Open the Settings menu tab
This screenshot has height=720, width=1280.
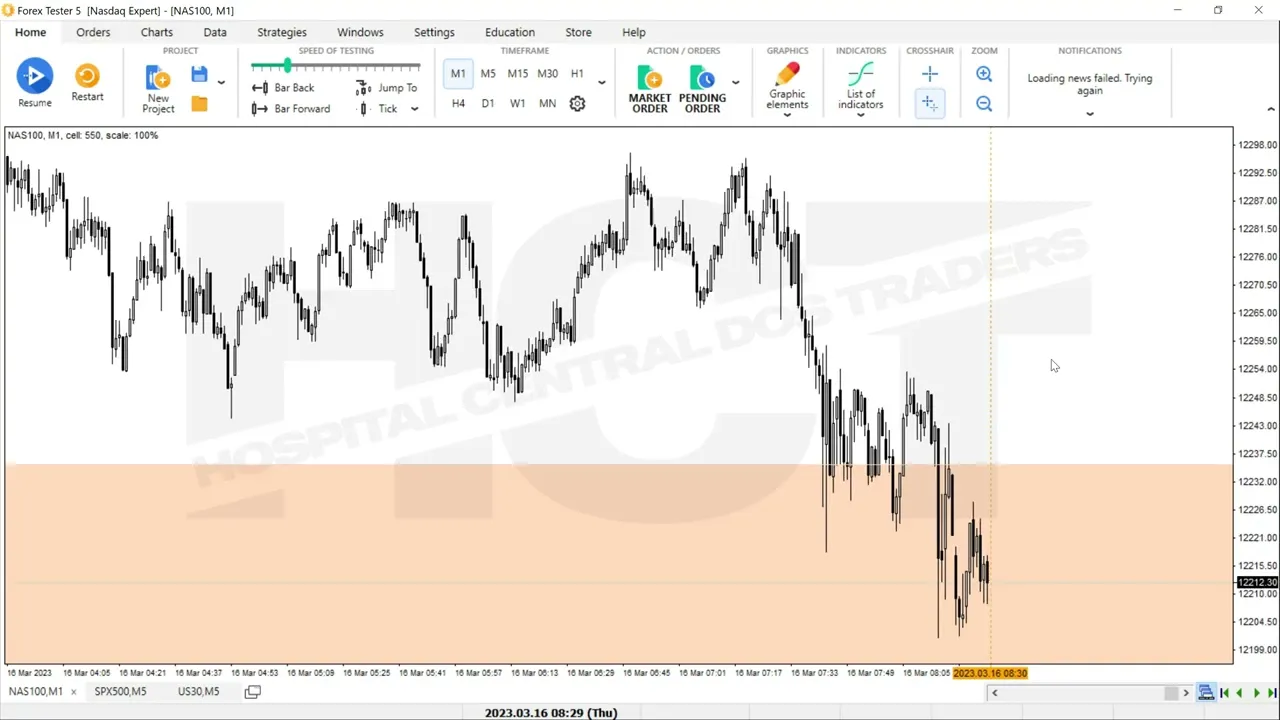[434, 32]
